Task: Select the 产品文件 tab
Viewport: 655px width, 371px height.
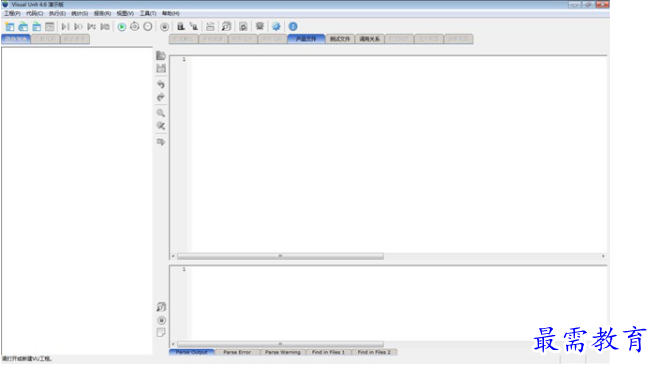Action: point(306,39)
